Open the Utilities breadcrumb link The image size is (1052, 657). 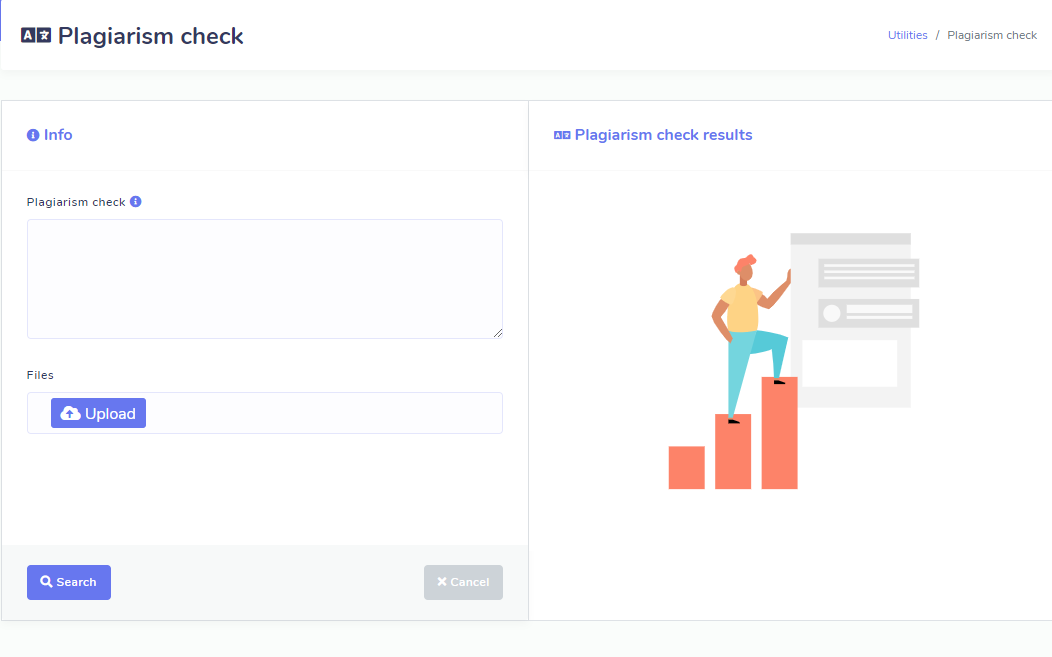(908, 35)
